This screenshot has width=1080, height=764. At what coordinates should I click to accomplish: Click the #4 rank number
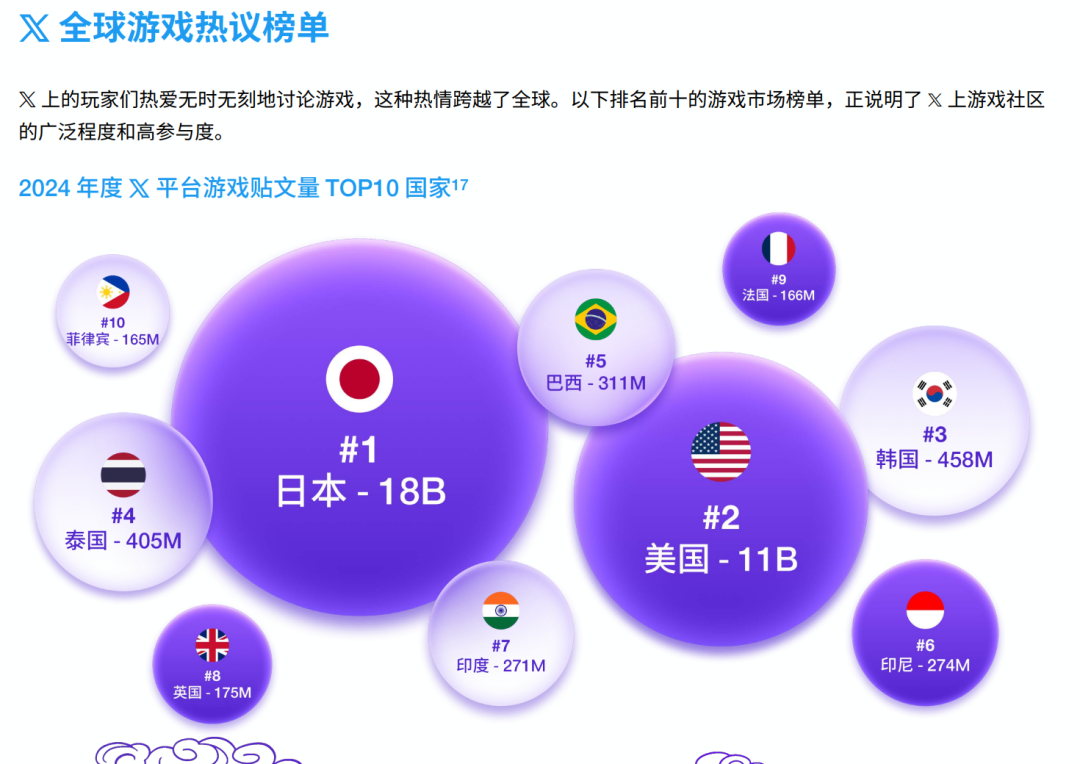(123, 515)
